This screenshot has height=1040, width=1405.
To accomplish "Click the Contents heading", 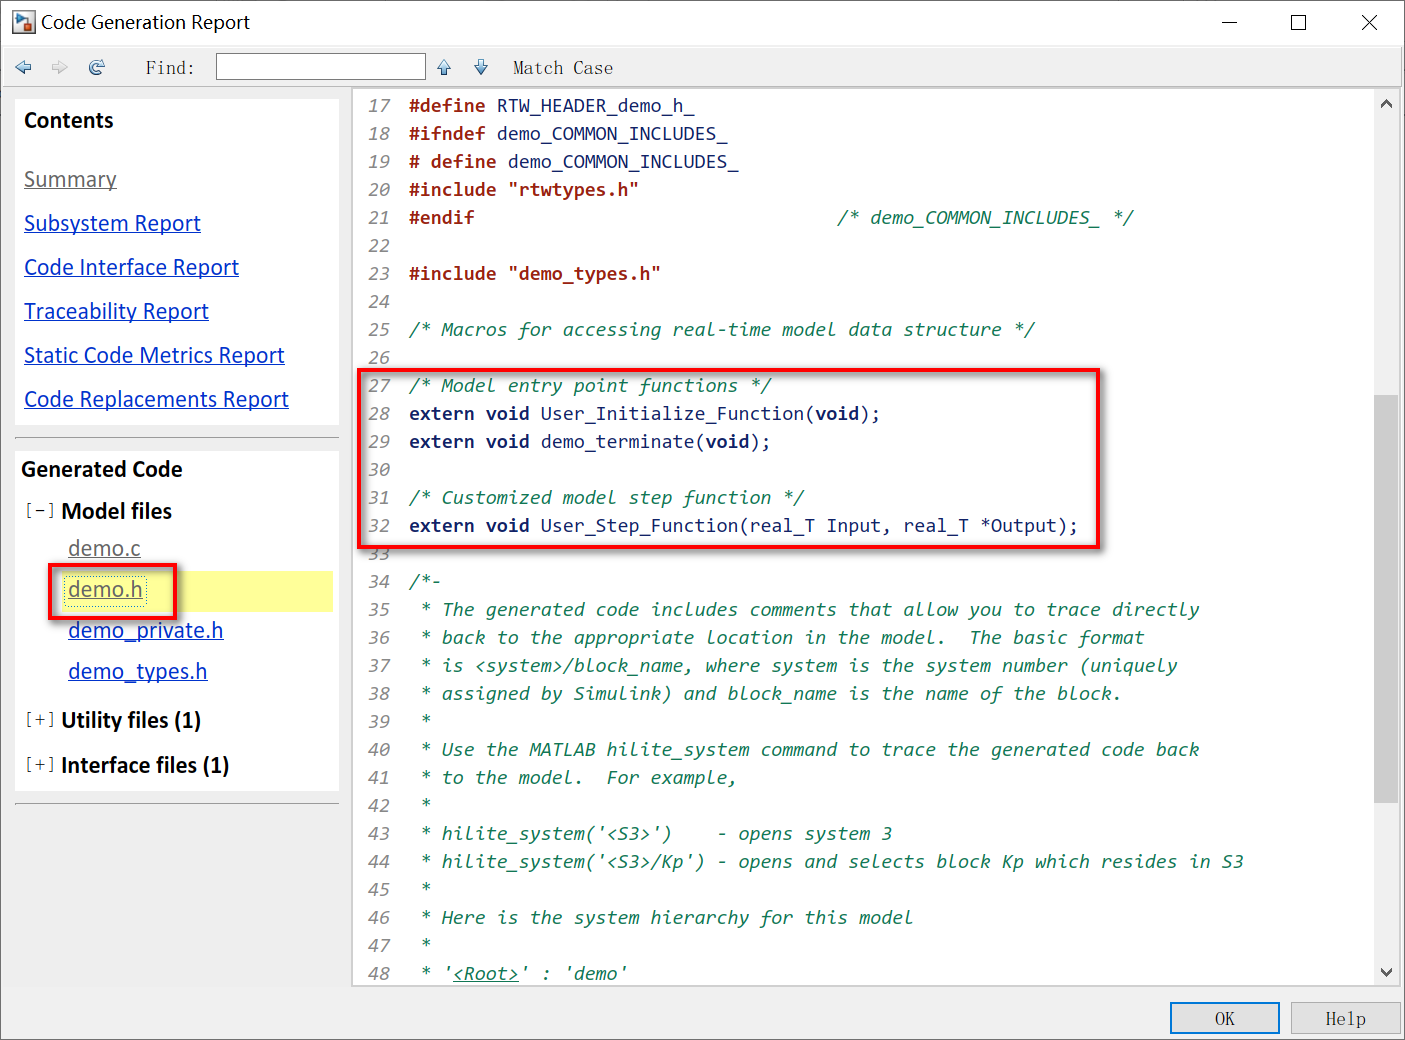I will 69,121.
